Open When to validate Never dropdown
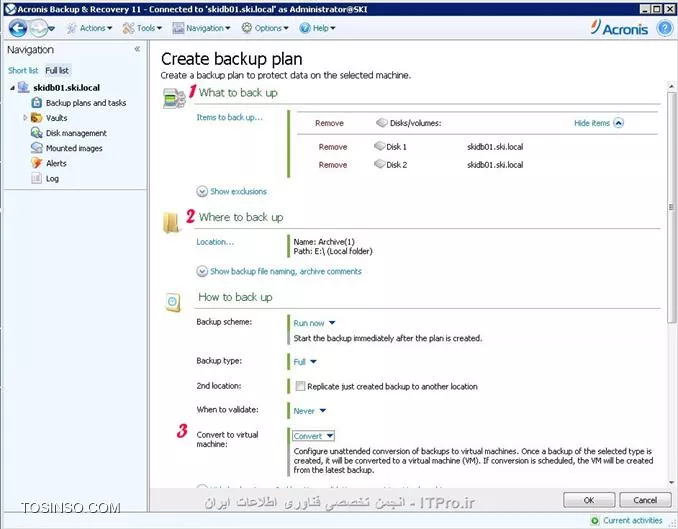This screenshot has width=678, height=529. pos(309,411)
